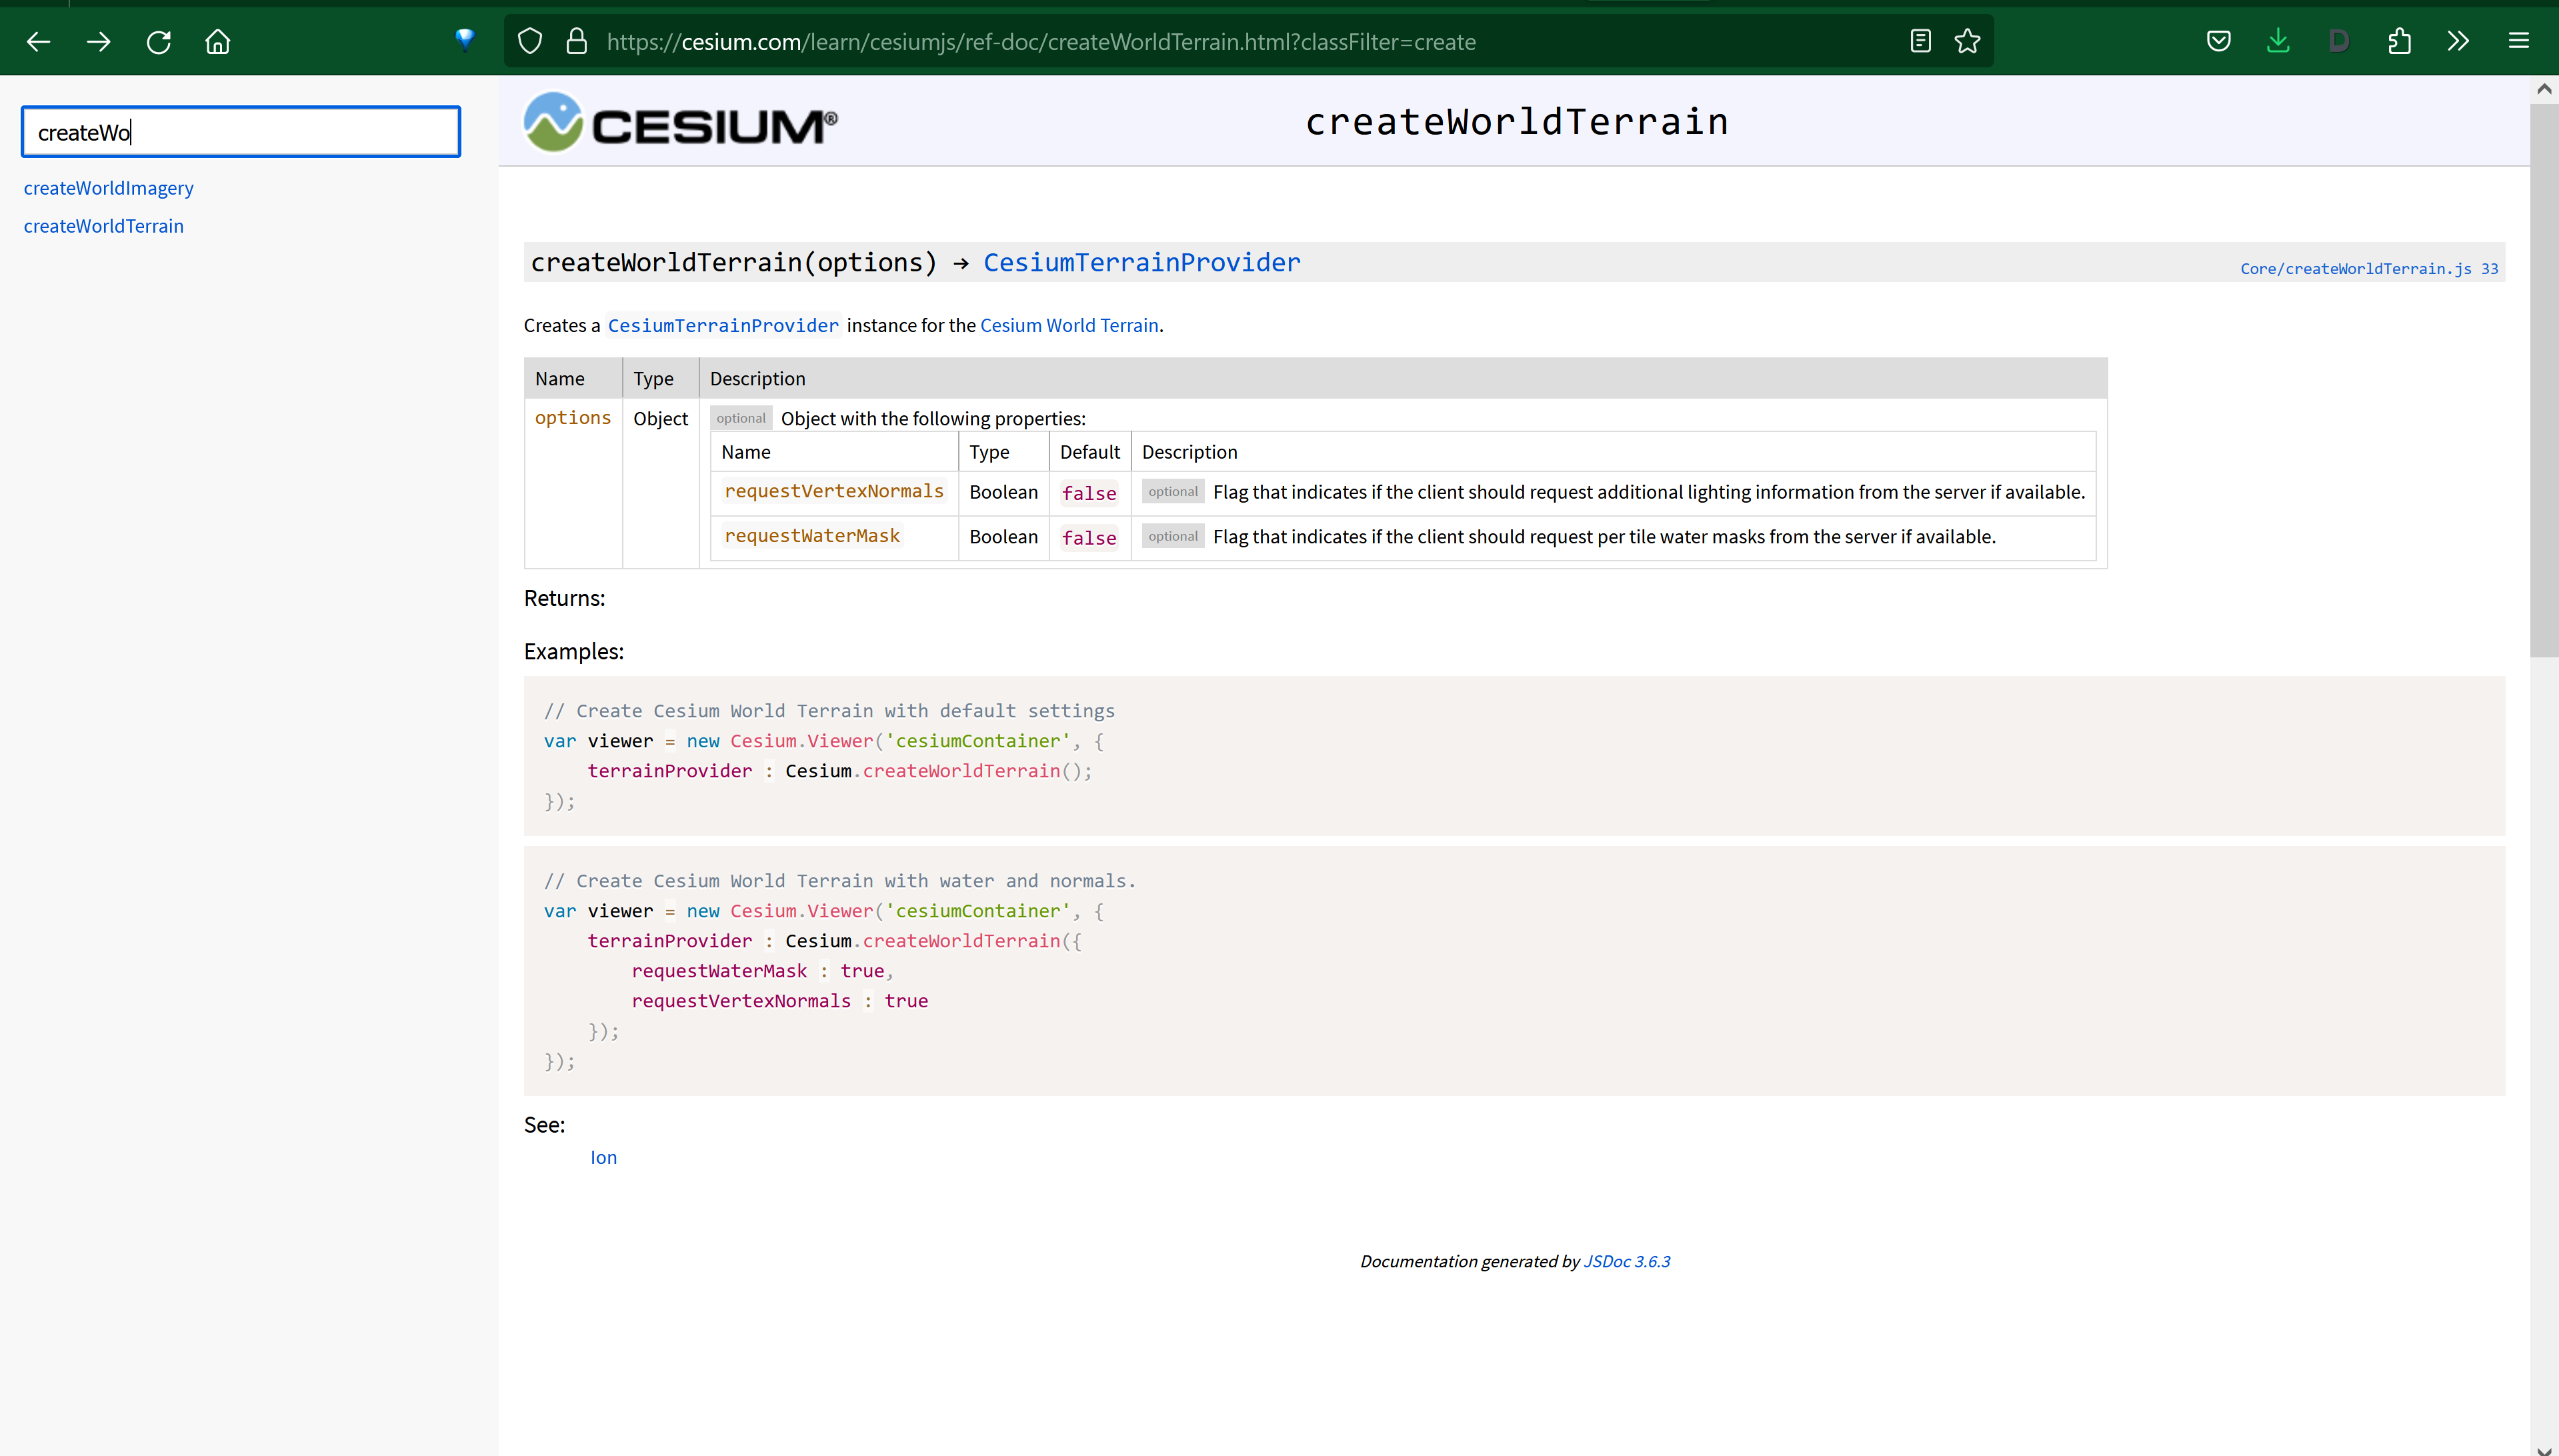Click the blue diamond extension icon
Image resolution: width=2559 pixels, height=1456 pixels.
[x=464, y=40]
